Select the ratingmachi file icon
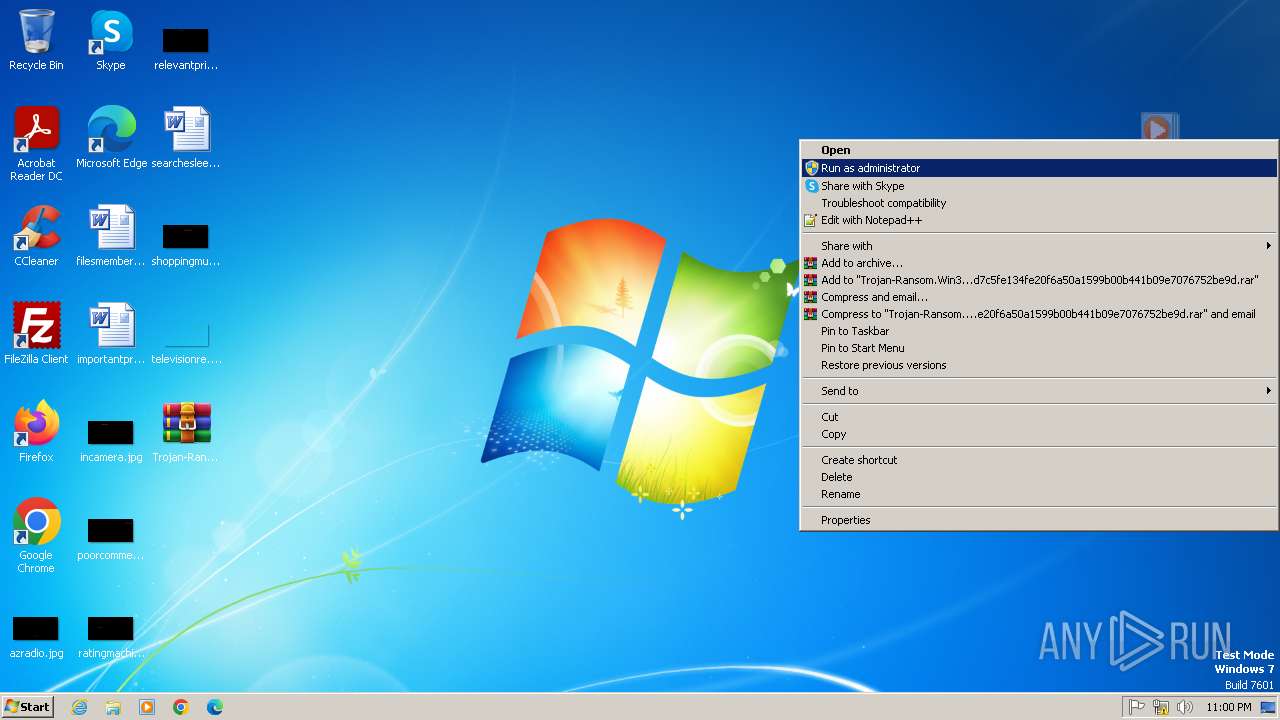This screenshot has width=1280, height=720. point(111,634)
